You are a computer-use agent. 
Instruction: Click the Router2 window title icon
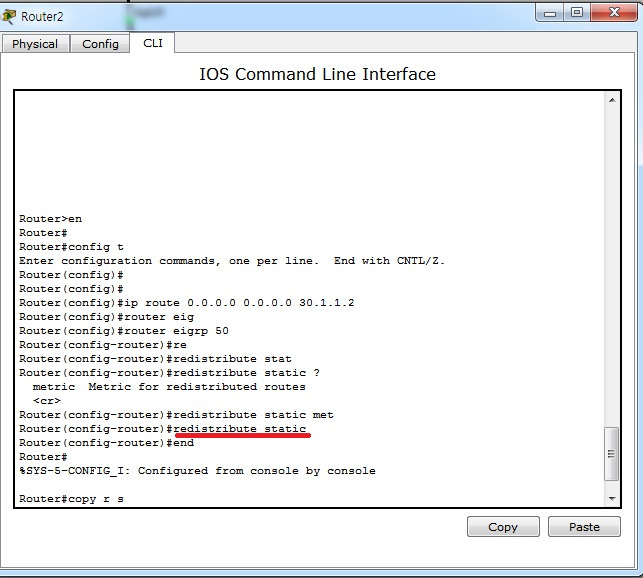tap(9, 16)
